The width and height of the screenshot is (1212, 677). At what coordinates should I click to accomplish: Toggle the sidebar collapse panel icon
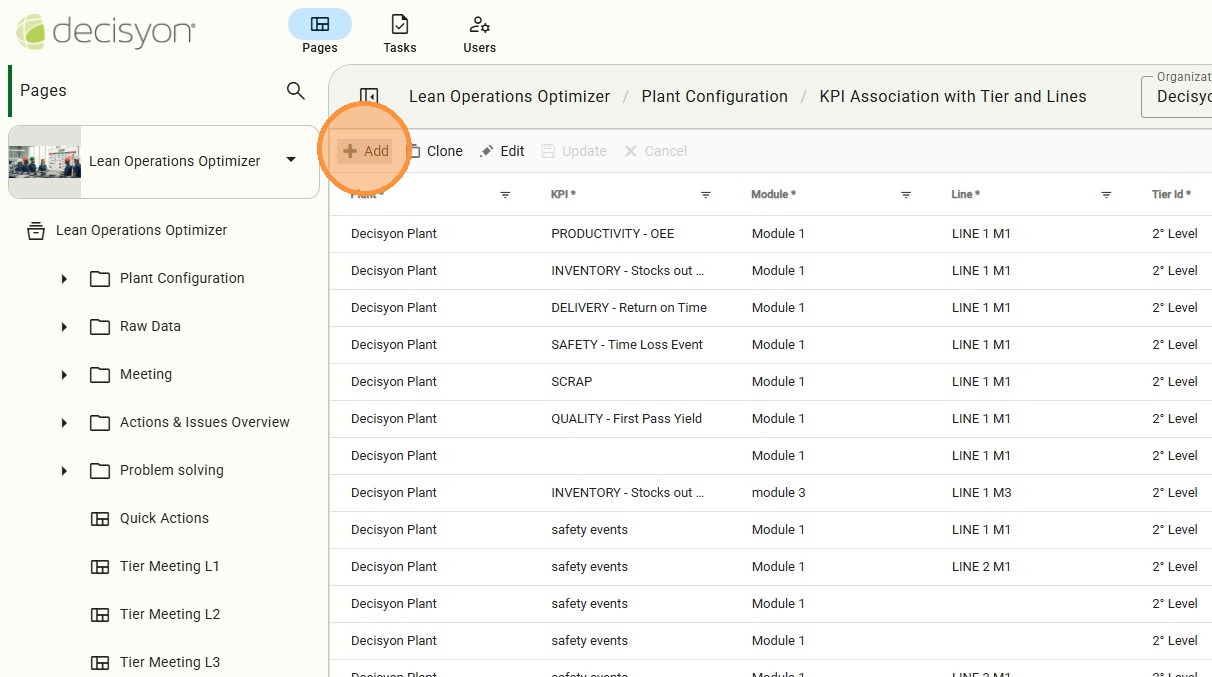click(x=368, y=97)
